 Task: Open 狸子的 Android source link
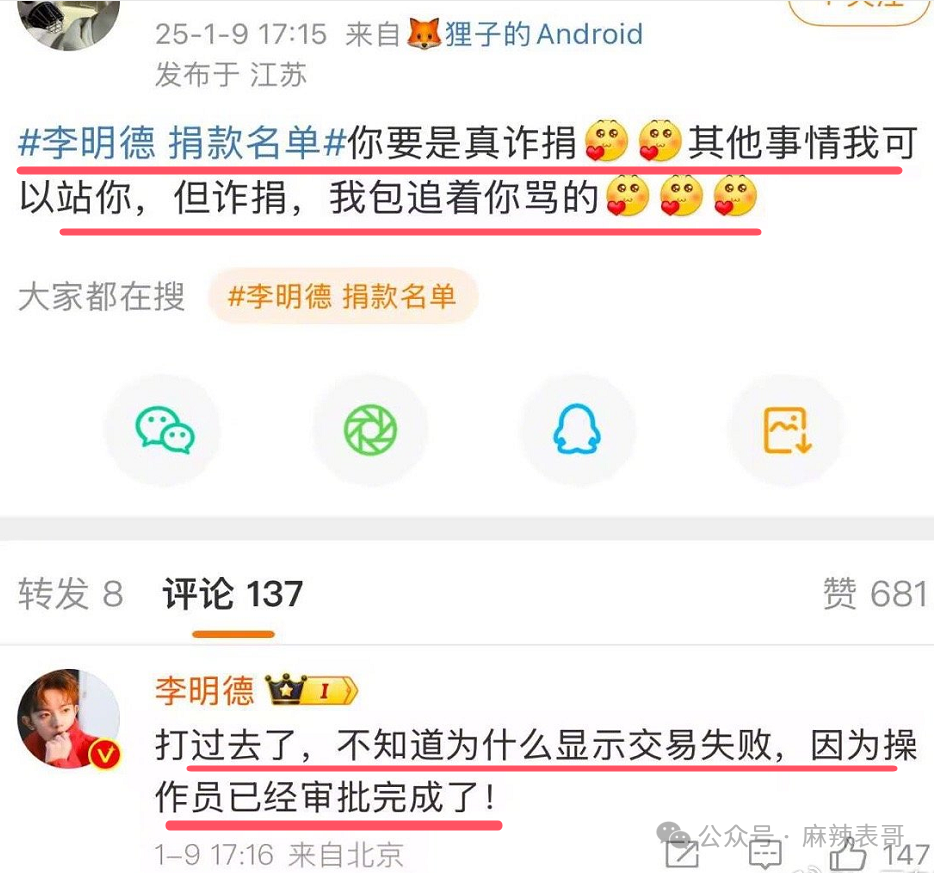tap(544, 34)
